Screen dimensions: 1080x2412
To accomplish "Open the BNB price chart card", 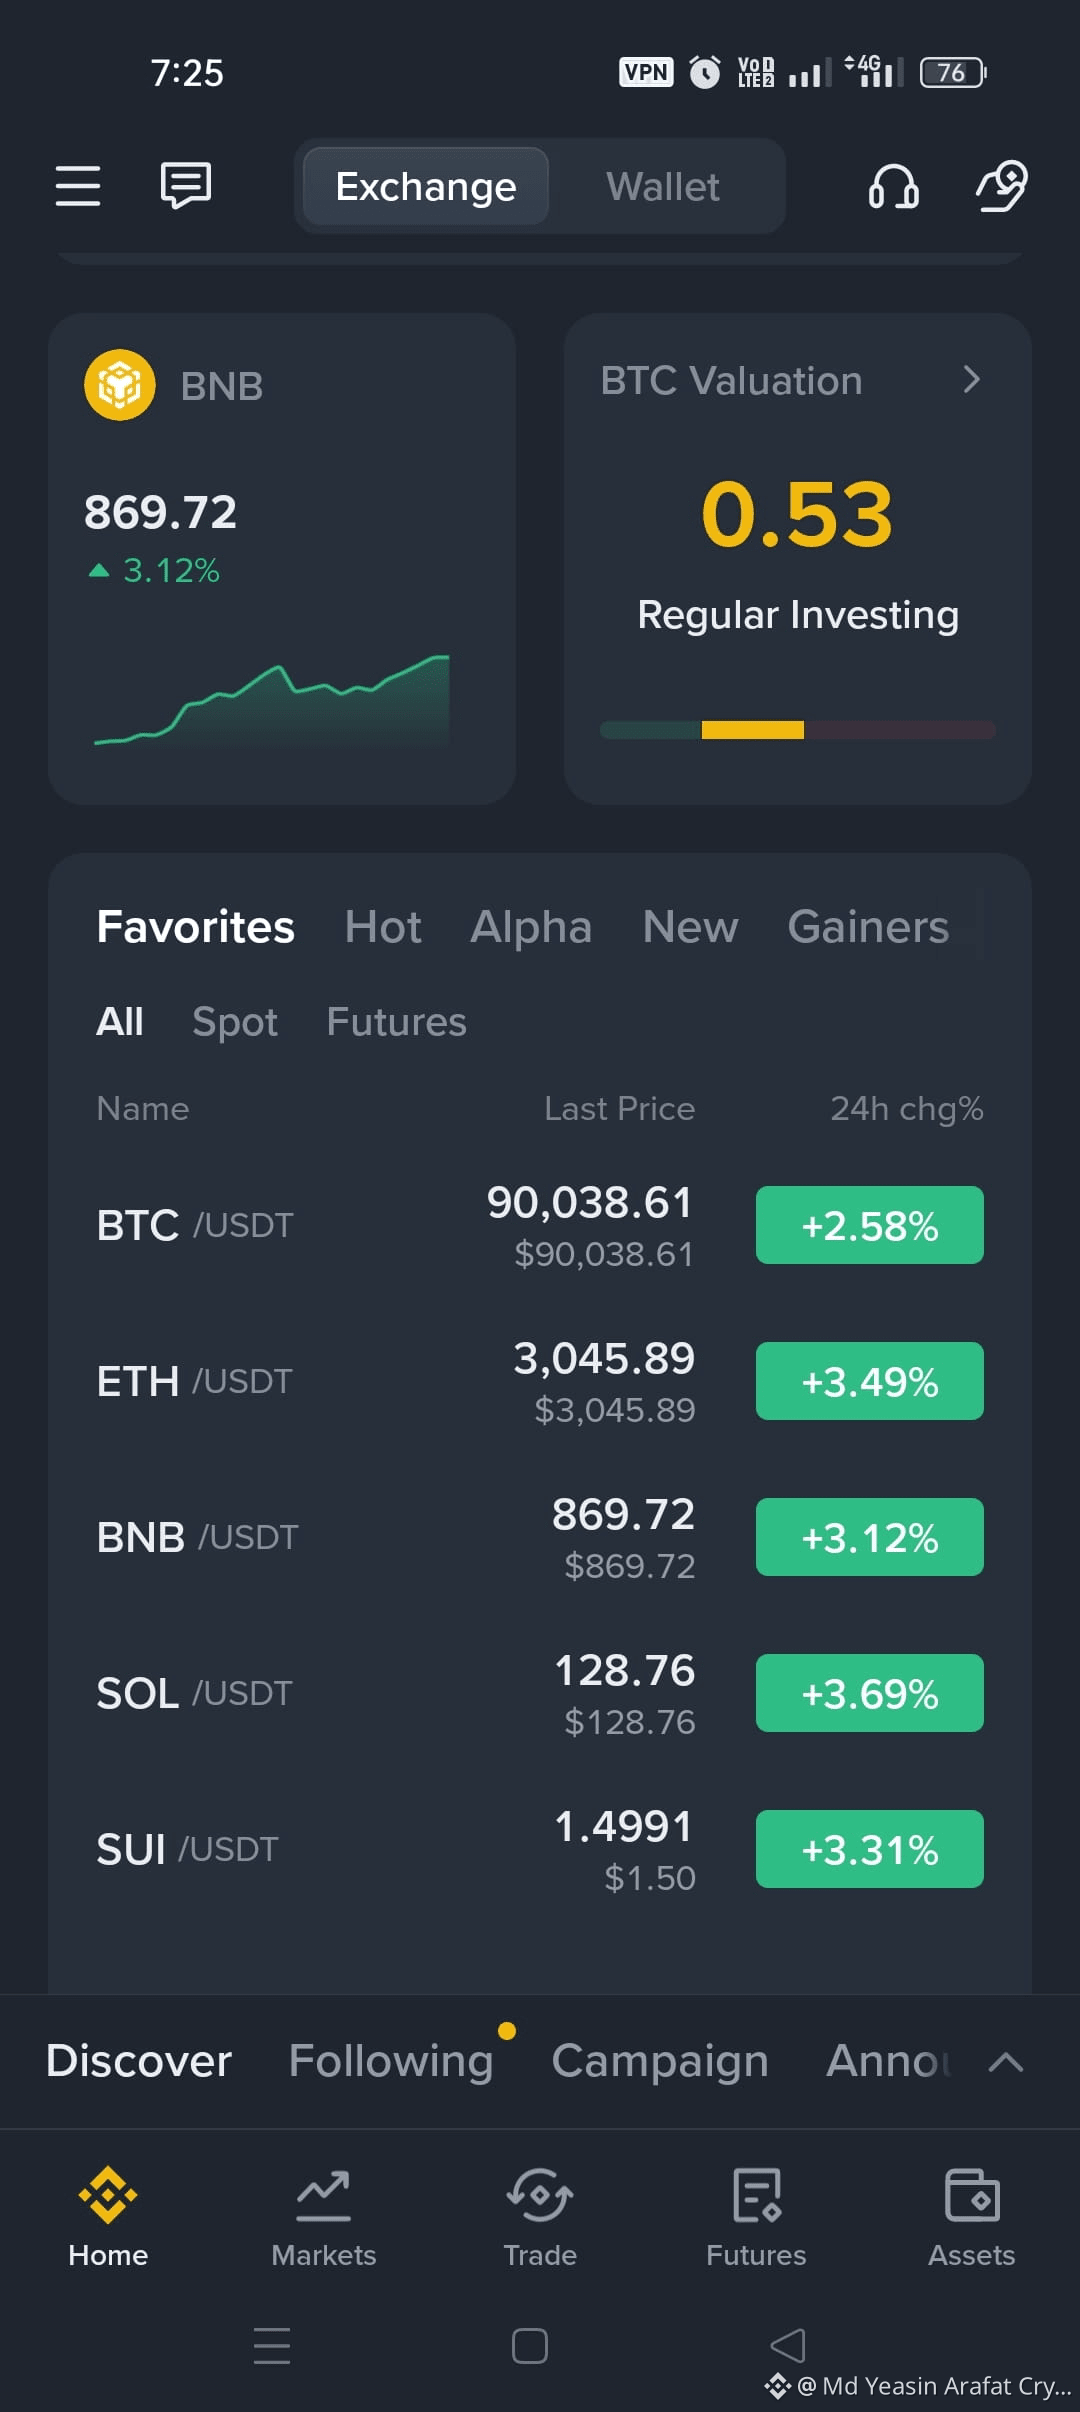I will [x=282, y=559].
